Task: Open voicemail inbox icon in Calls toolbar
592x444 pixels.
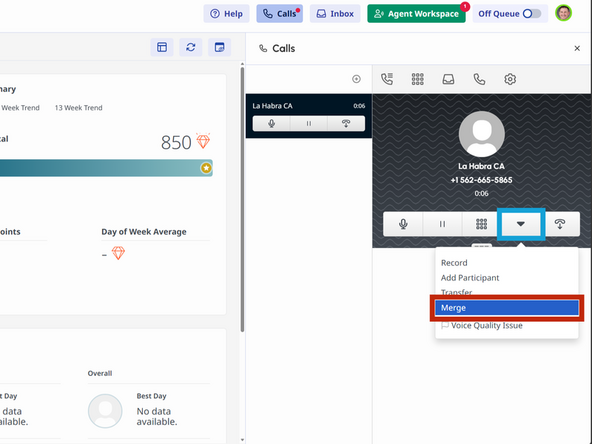Action: click(x=448, y=79)
